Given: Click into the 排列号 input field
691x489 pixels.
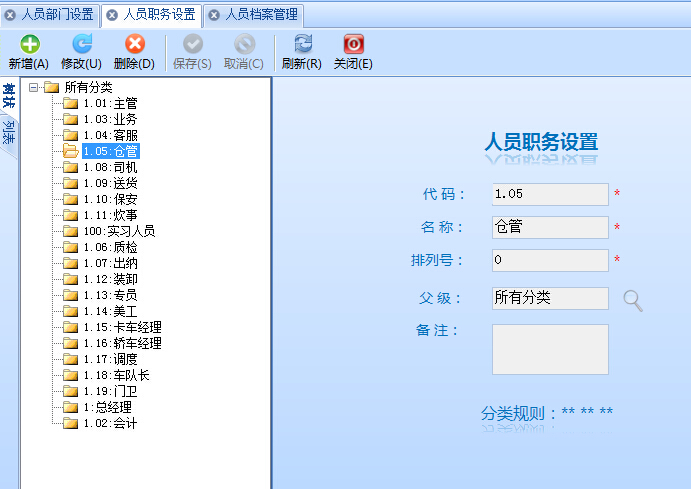Looking at the screenshot, I should coord(550,260).
